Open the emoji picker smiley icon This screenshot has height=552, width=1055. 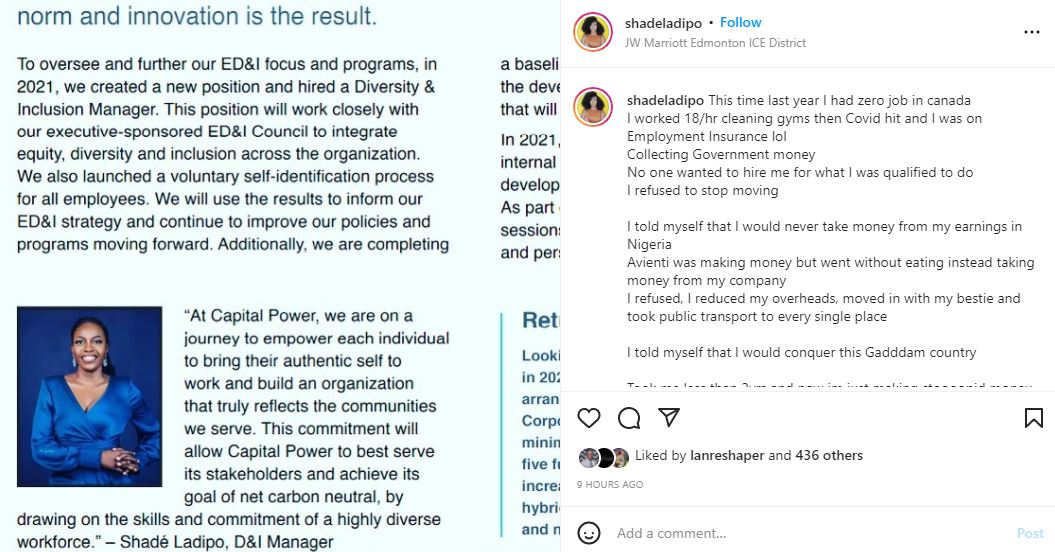point(590,533)
